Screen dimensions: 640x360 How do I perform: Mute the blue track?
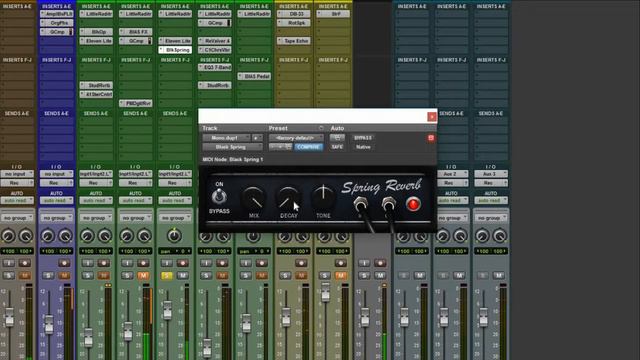64,276
